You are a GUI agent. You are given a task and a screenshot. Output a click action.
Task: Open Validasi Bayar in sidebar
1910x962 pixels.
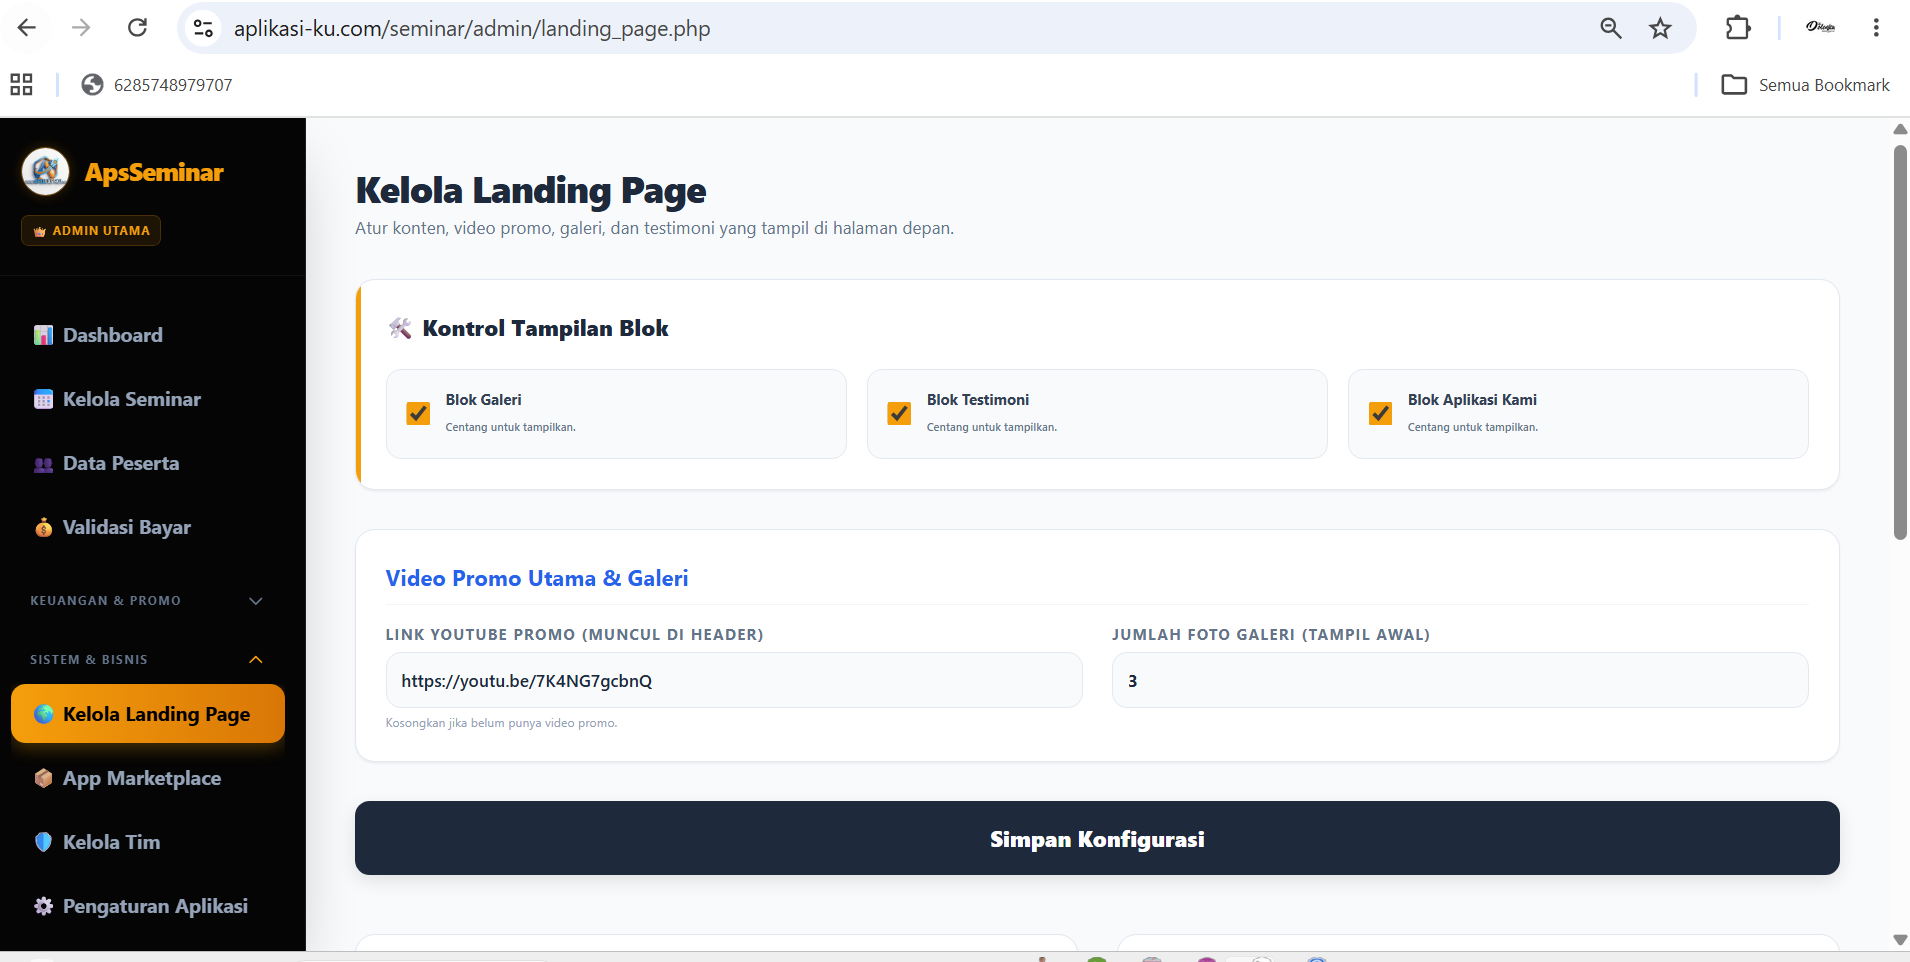tap(148, 527)
